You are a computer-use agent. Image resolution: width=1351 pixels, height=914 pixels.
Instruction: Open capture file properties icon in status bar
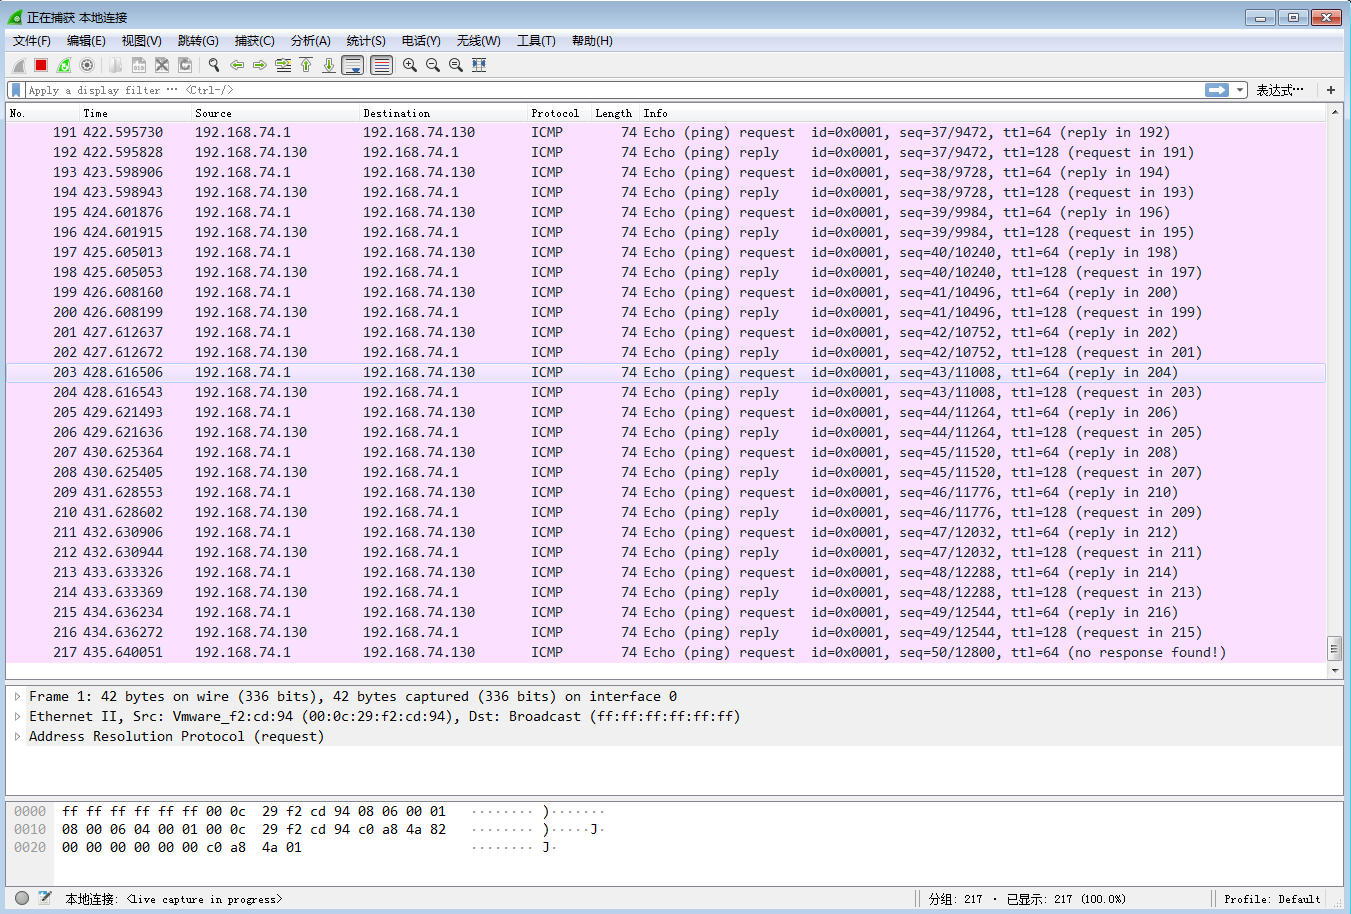(x=45, y=898)
